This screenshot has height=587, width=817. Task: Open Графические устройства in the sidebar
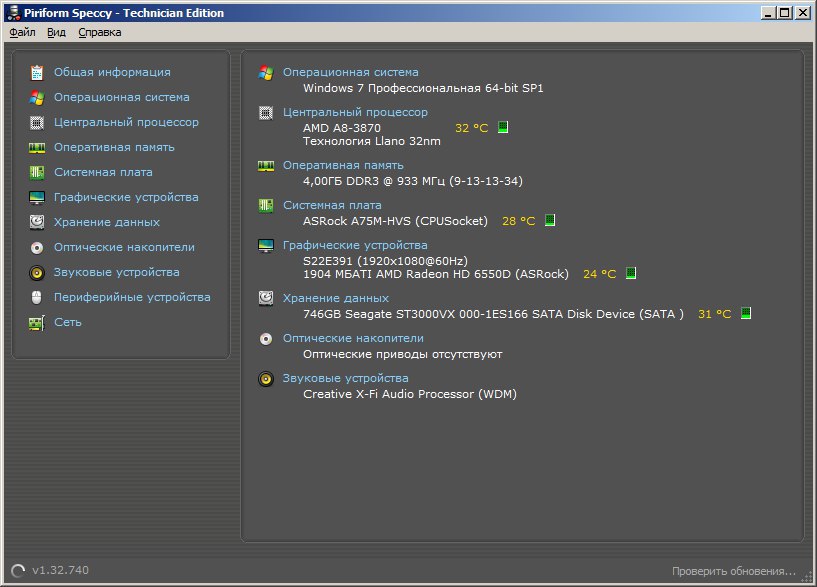[126, 197]
